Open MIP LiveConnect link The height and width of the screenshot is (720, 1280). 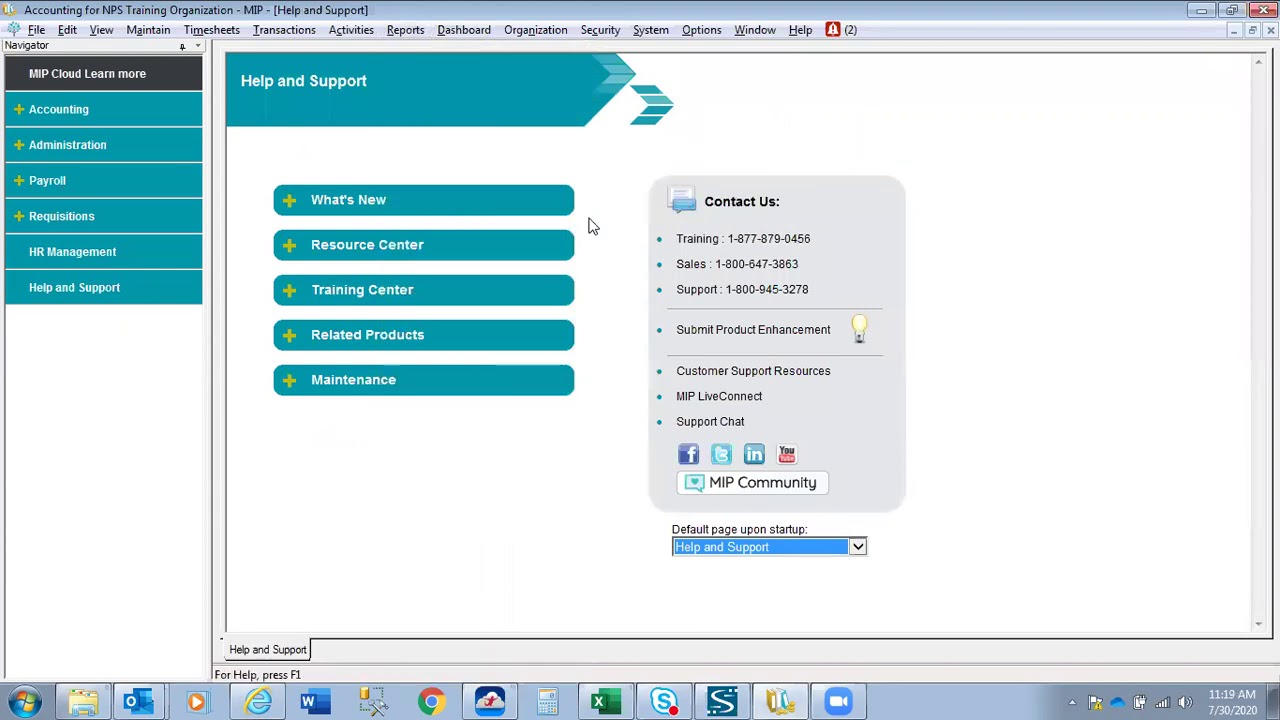click(x=719, y=396)
